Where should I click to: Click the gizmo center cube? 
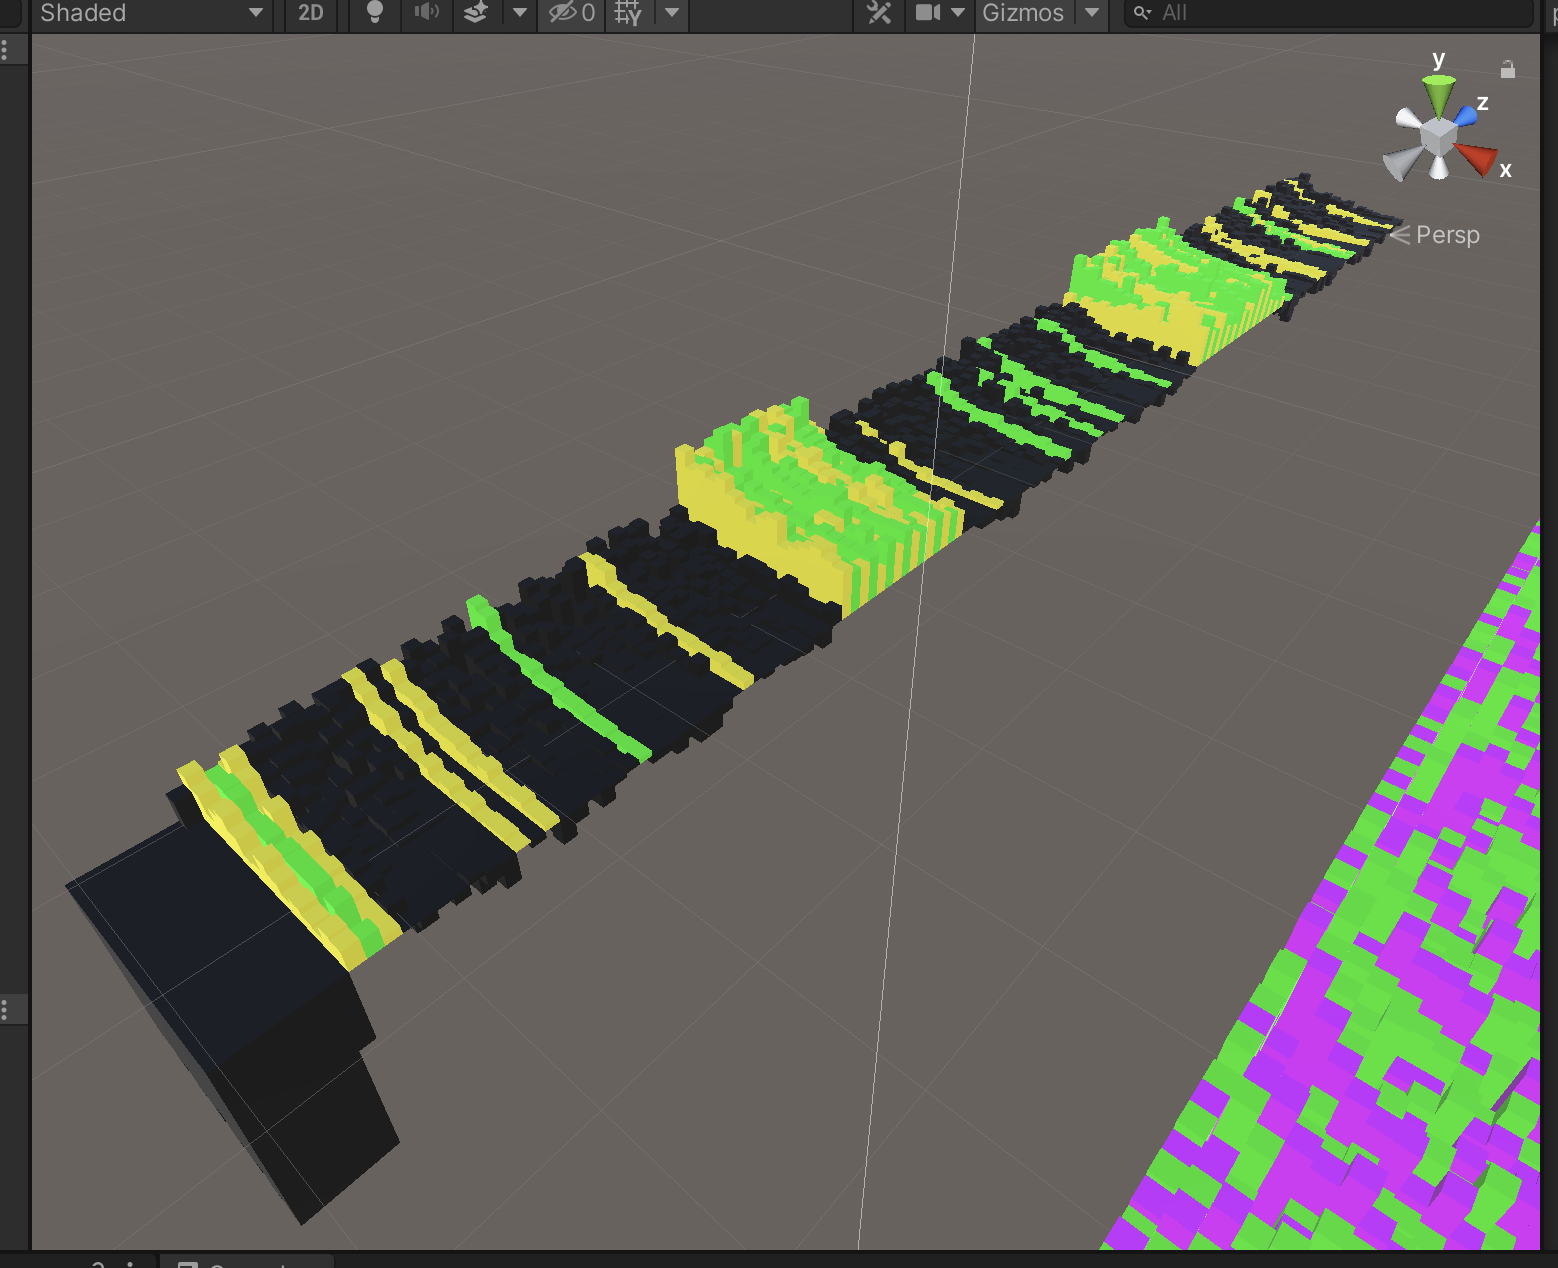pyautogui.click(x=1438, y=136)
